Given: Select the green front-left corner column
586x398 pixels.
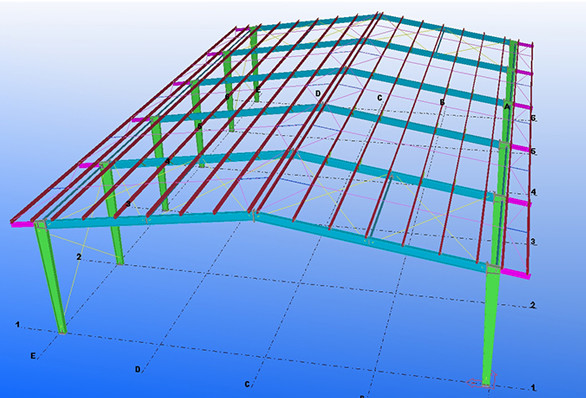Looking at the screenshot, I should pyautogui.click(x=51, y=278).
